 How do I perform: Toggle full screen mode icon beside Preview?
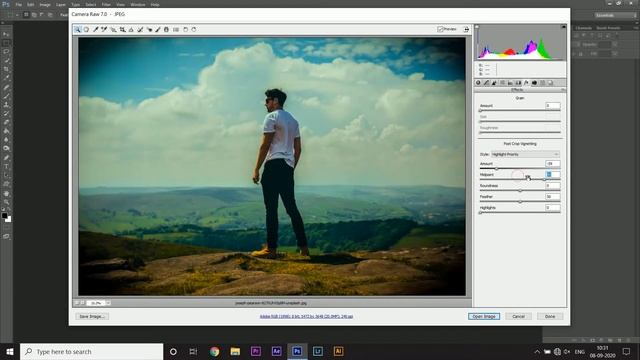466,29
